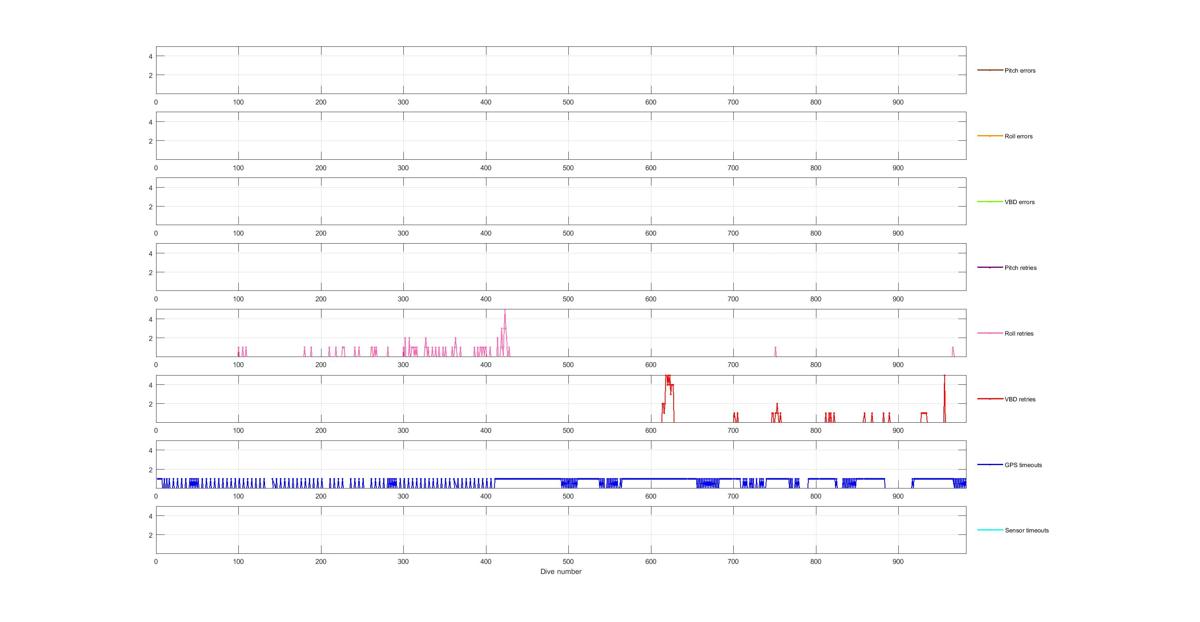Select the Pitch retries legend text

(1020, 268)
